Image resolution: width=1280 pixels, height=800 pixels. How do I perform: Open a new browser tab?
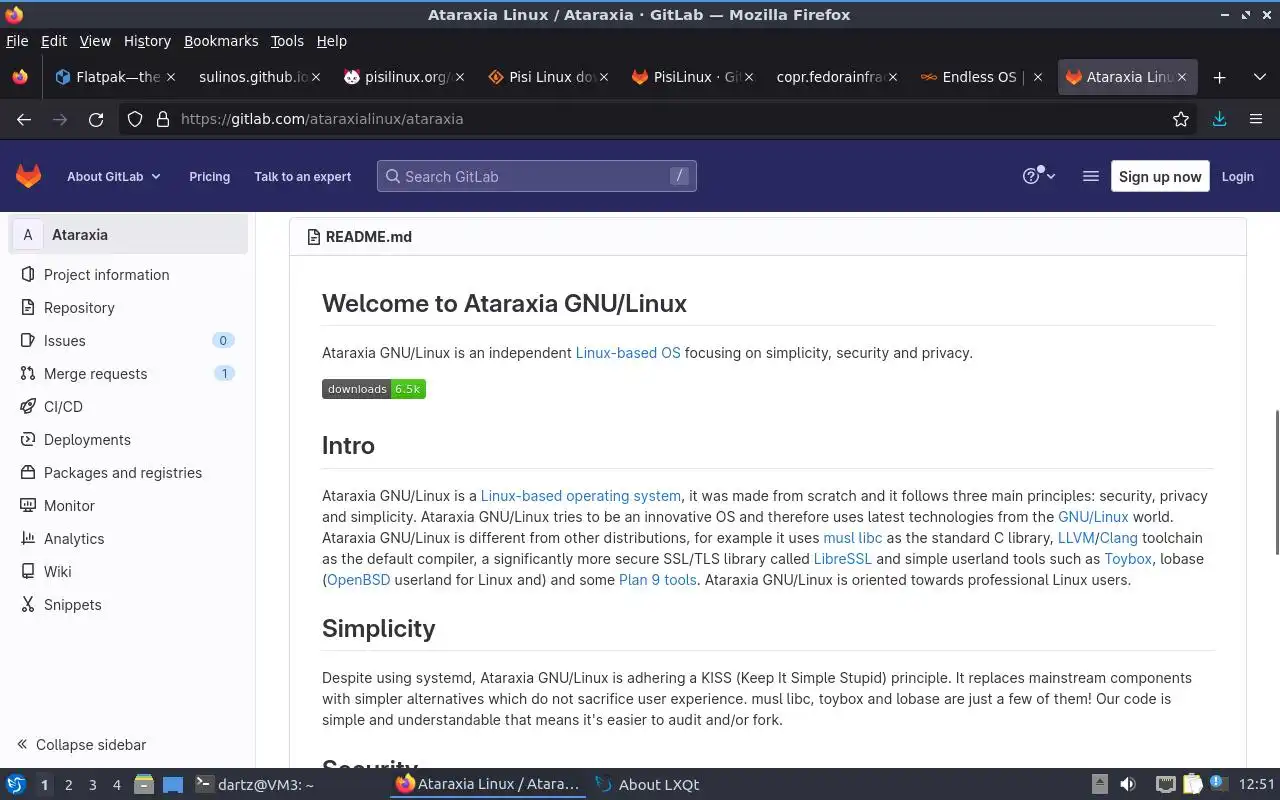pos(1219,77)
